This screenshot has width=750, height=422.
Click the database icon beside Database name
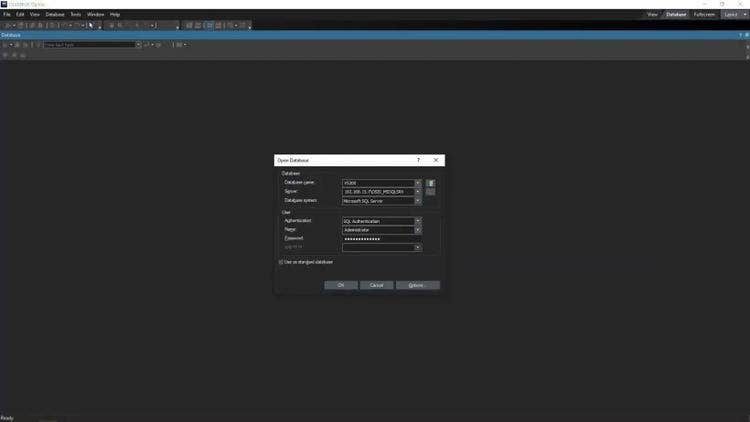(x=430, y=183)
